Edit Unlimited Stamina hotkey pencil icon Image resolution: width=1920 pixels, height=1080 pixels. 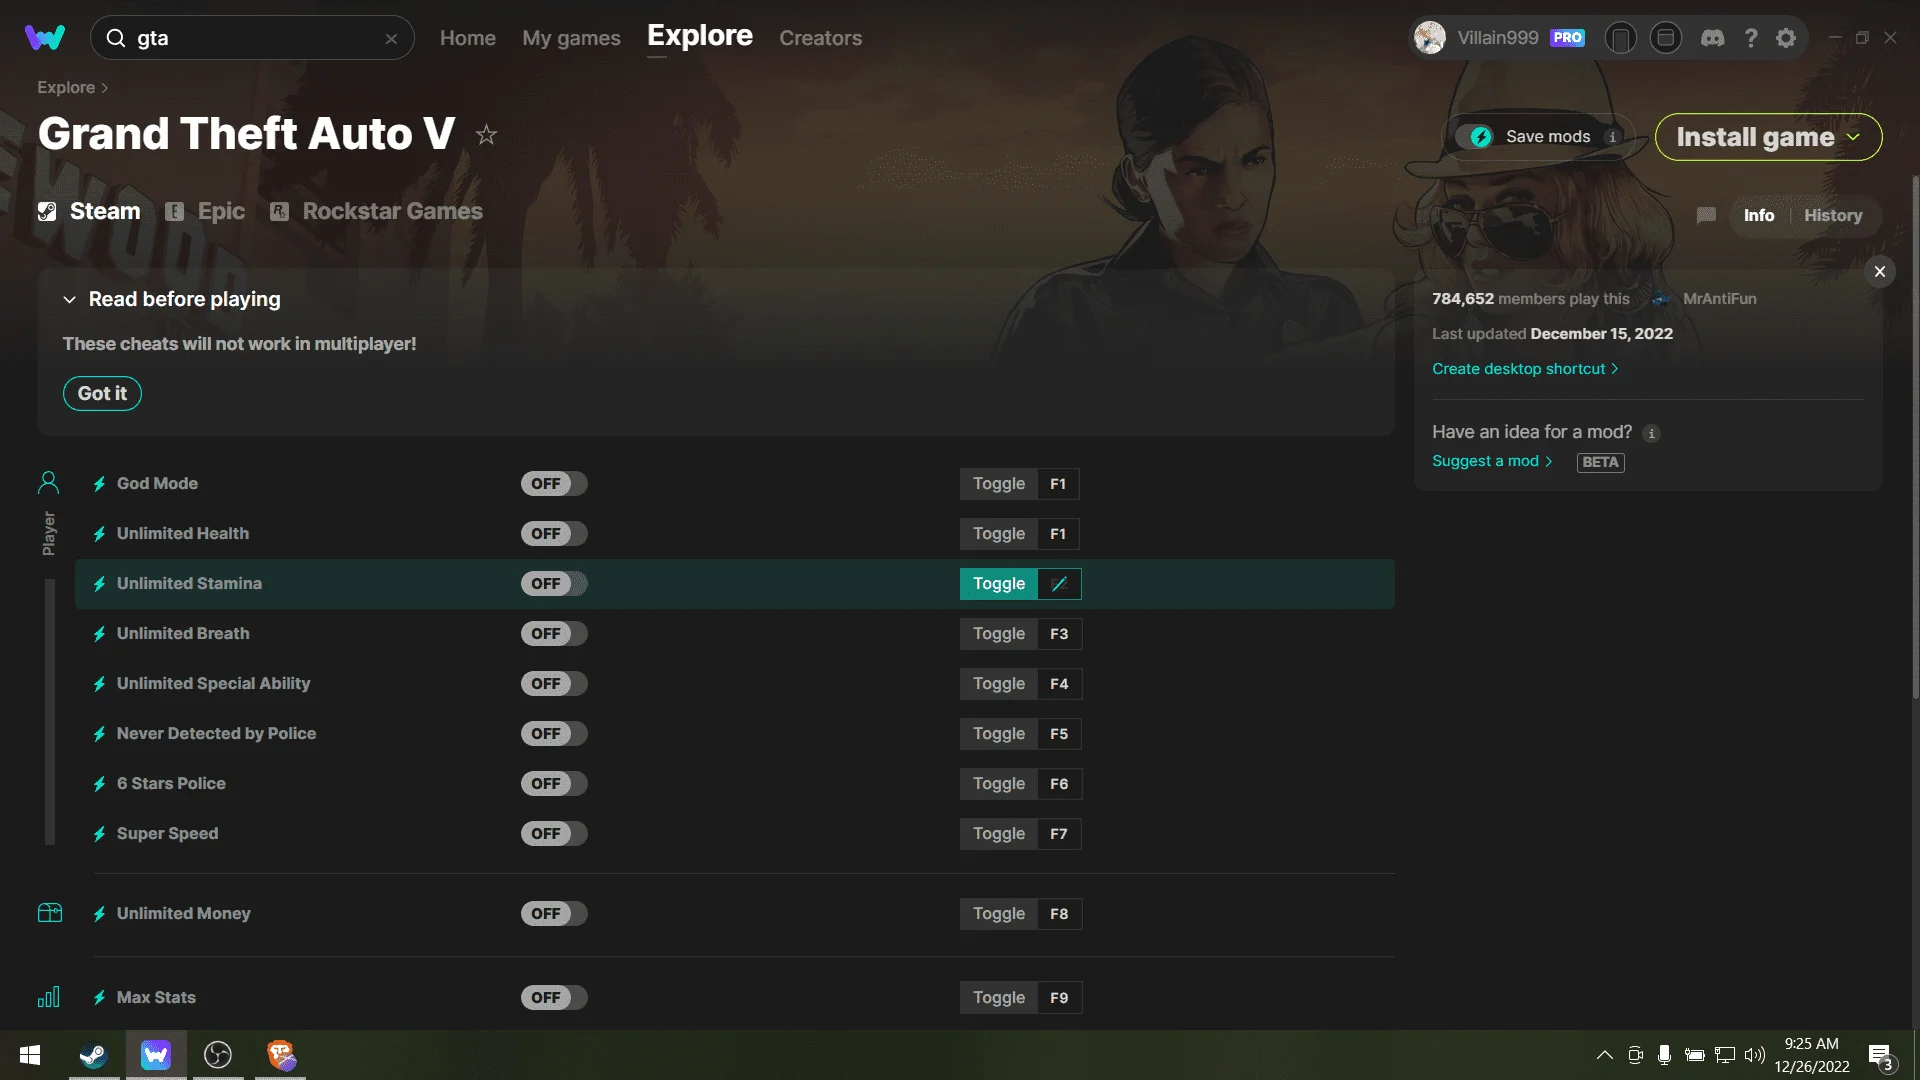tap(1060, 584)
